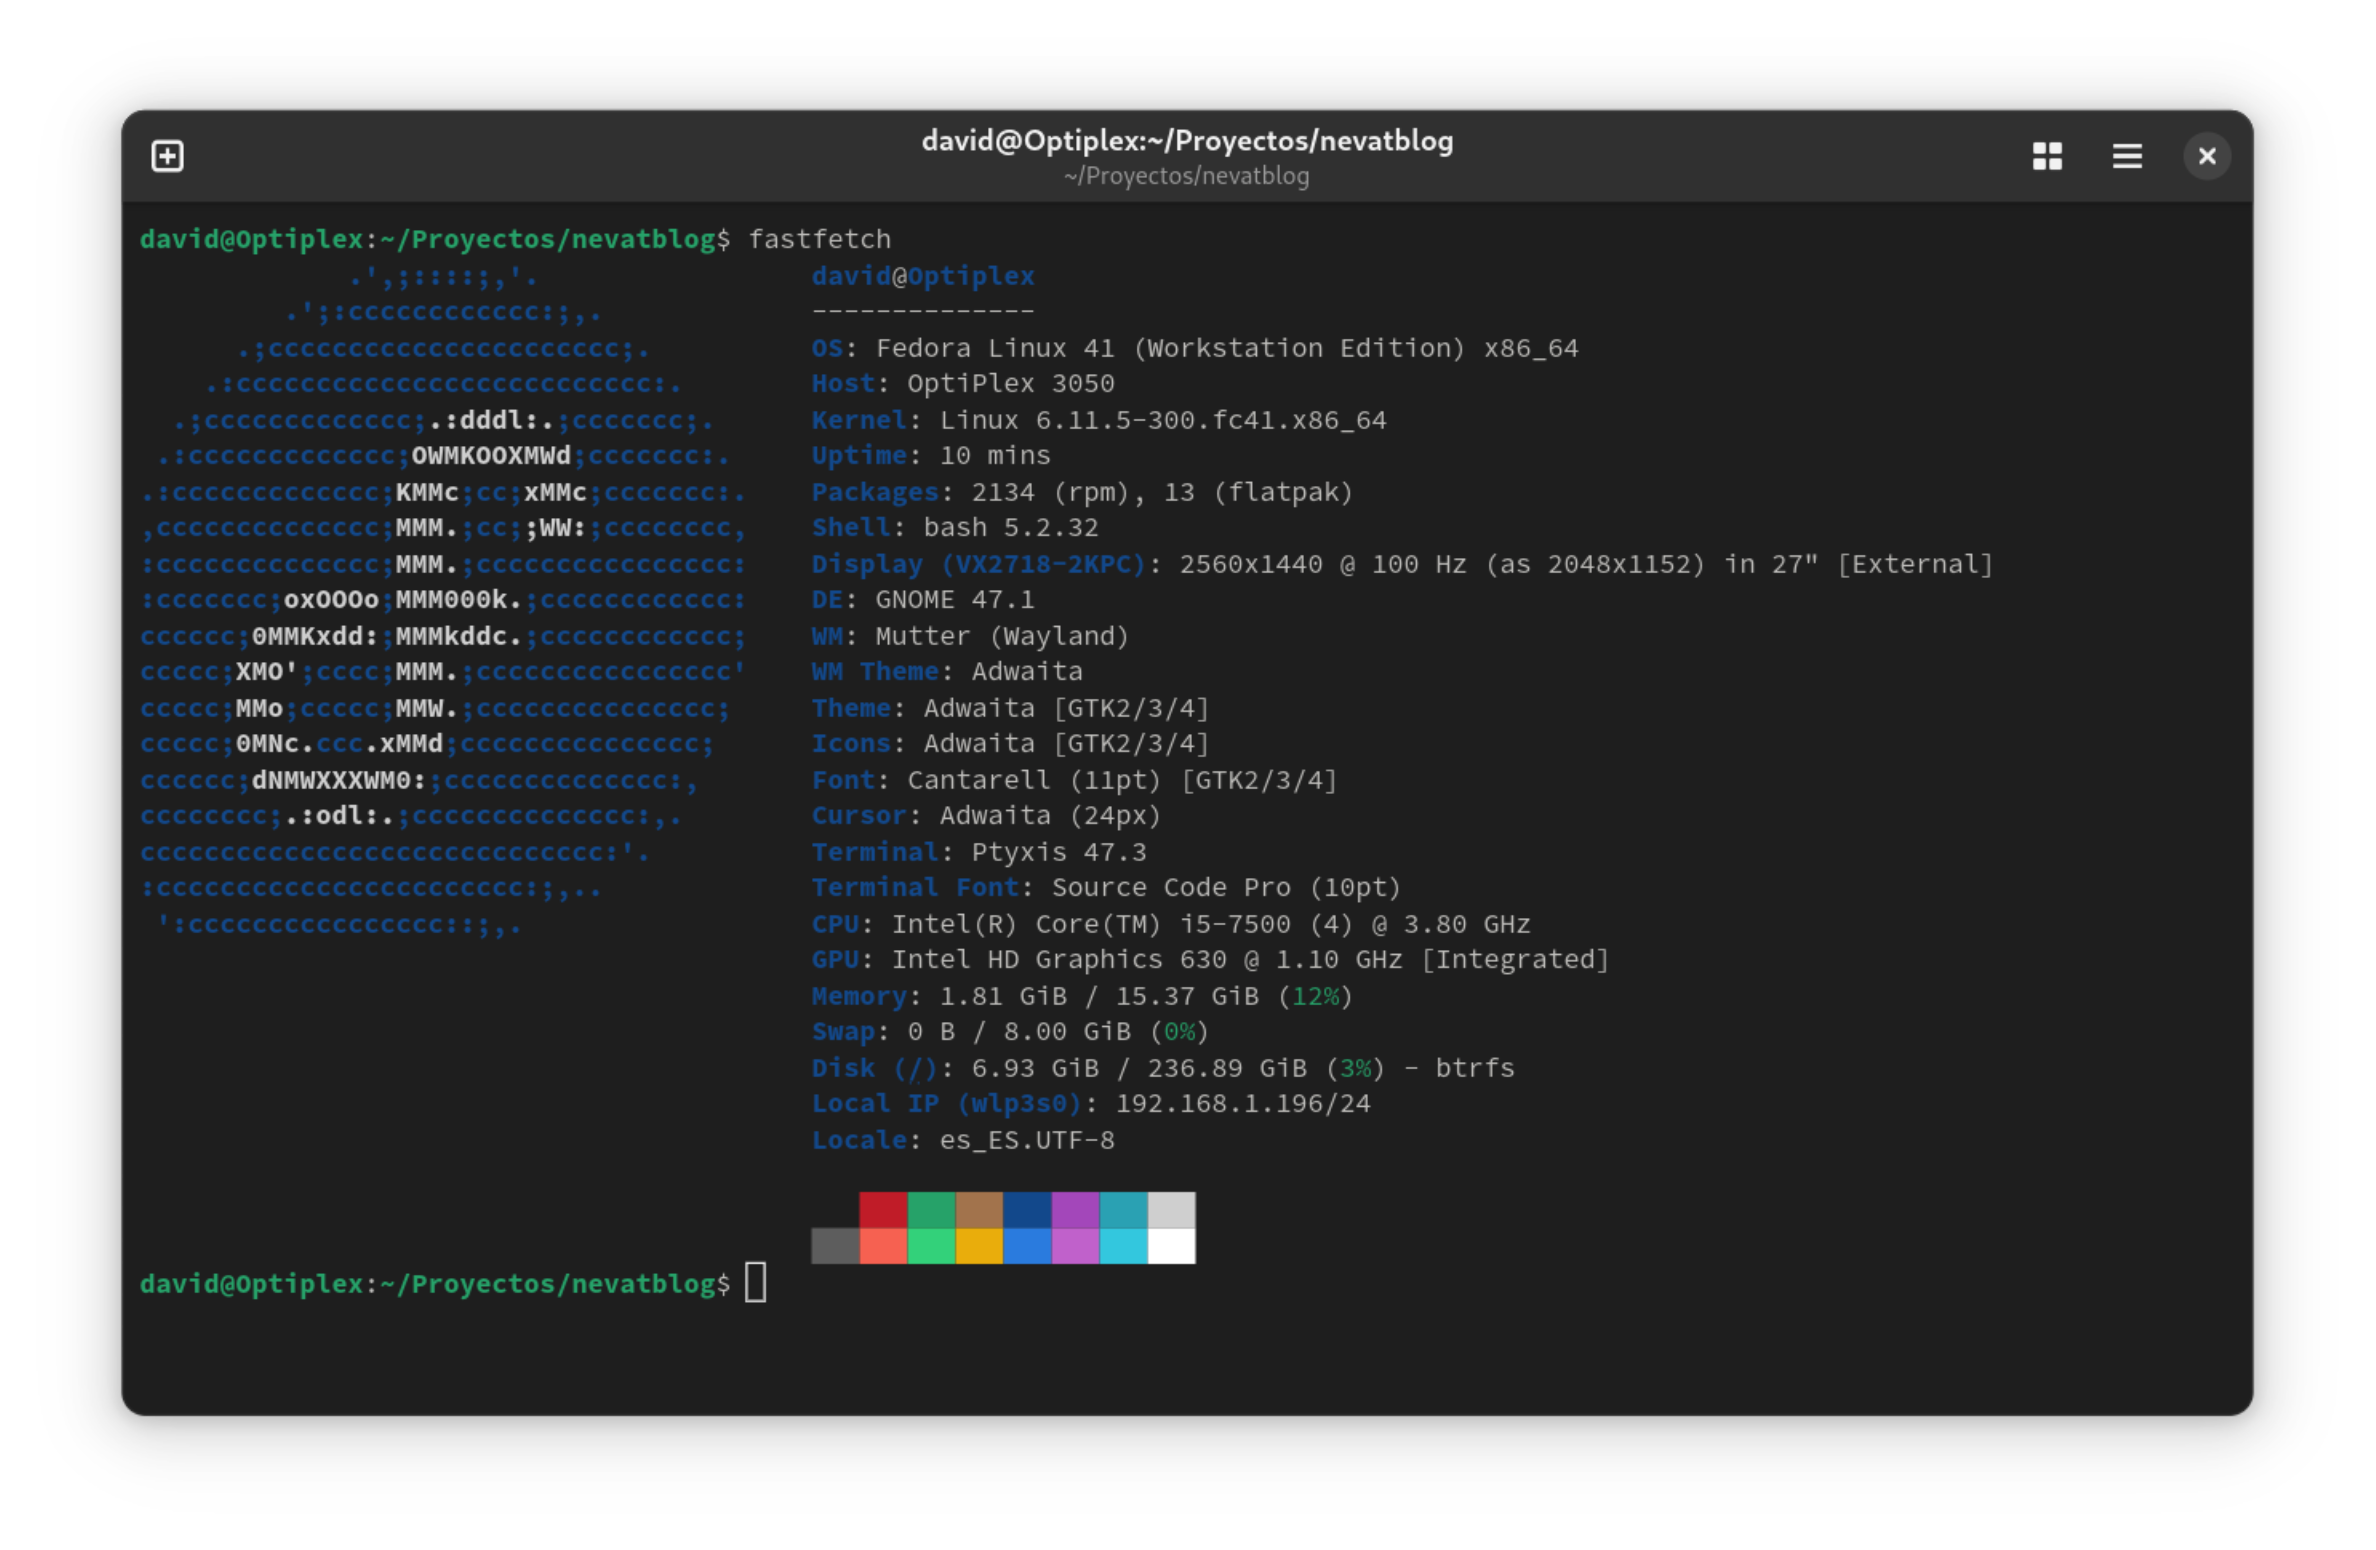The height and width of the screenshot is (1550, 2376).
Task: Close the Ptyxis terminal window
Action: coord(2207,156)
